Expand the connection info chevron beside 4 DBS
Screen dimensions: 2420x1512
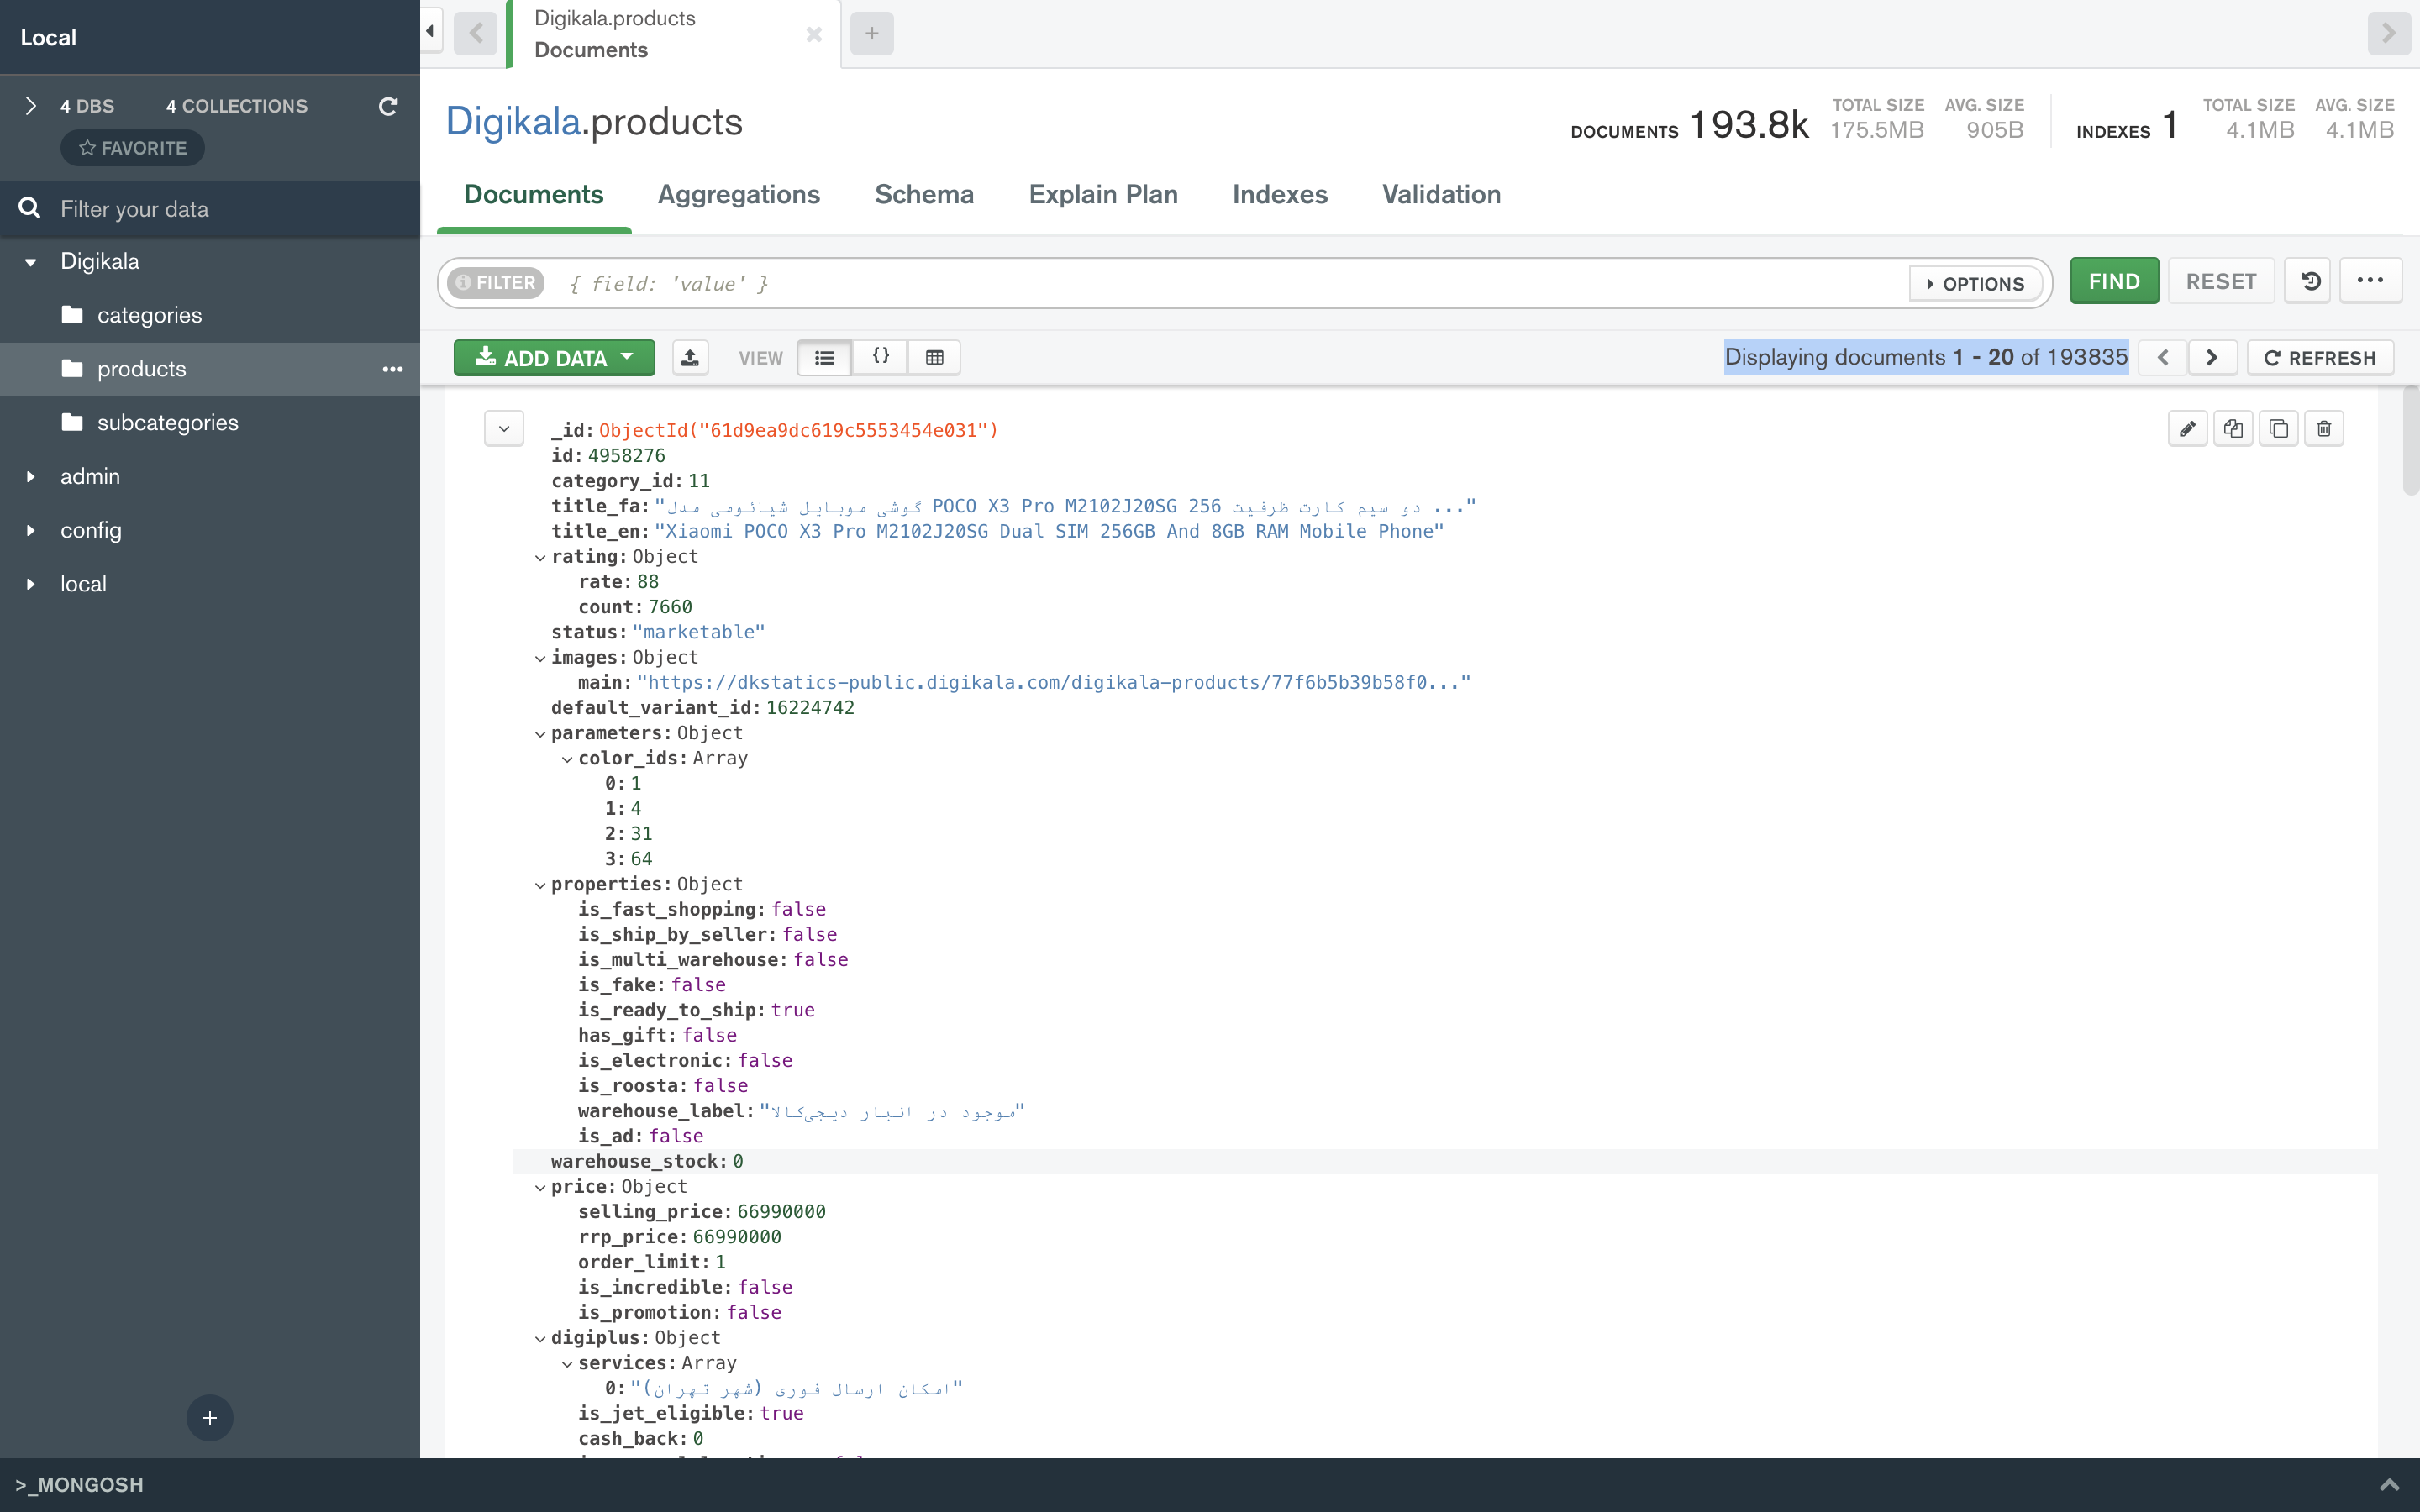(31, 106)
